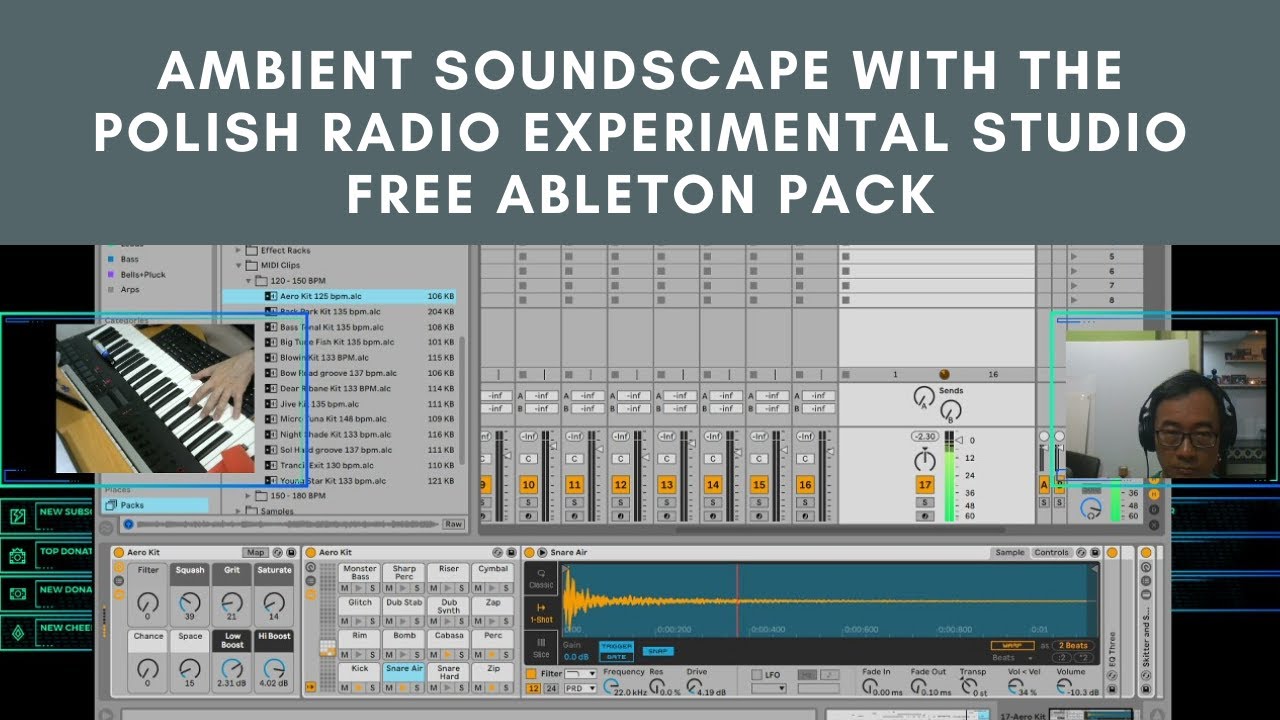This screenshot has height=720, width=1280.
Task: Click the Send B knob on track 17
Action: pyautogui.click(x=951, y=410)
